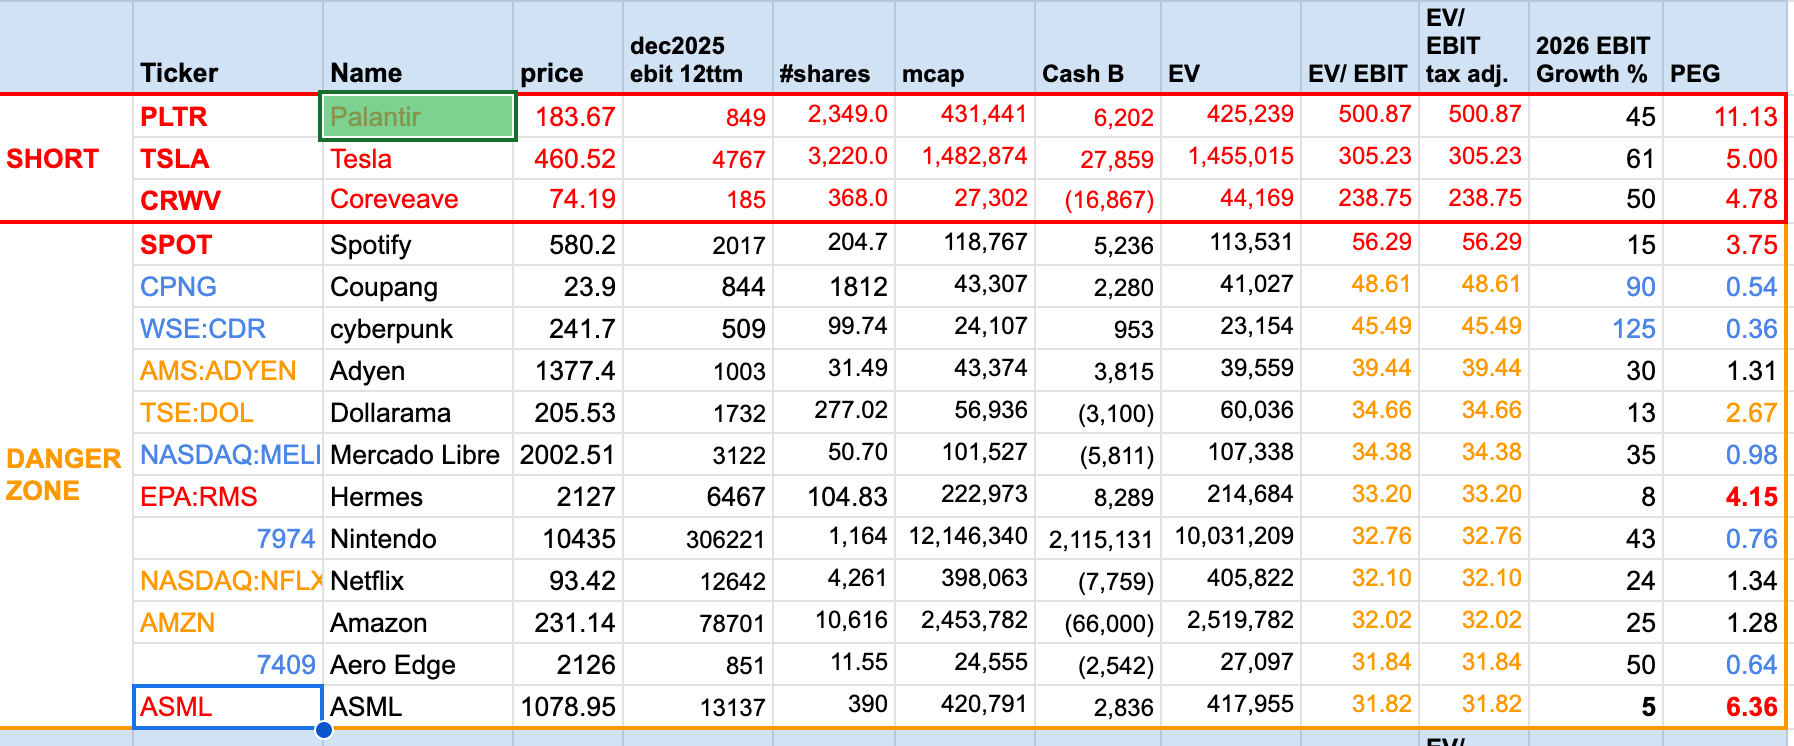Click the Adyen name cell
This screenshot has height=746, width=1794.
(x=418, y=371)
